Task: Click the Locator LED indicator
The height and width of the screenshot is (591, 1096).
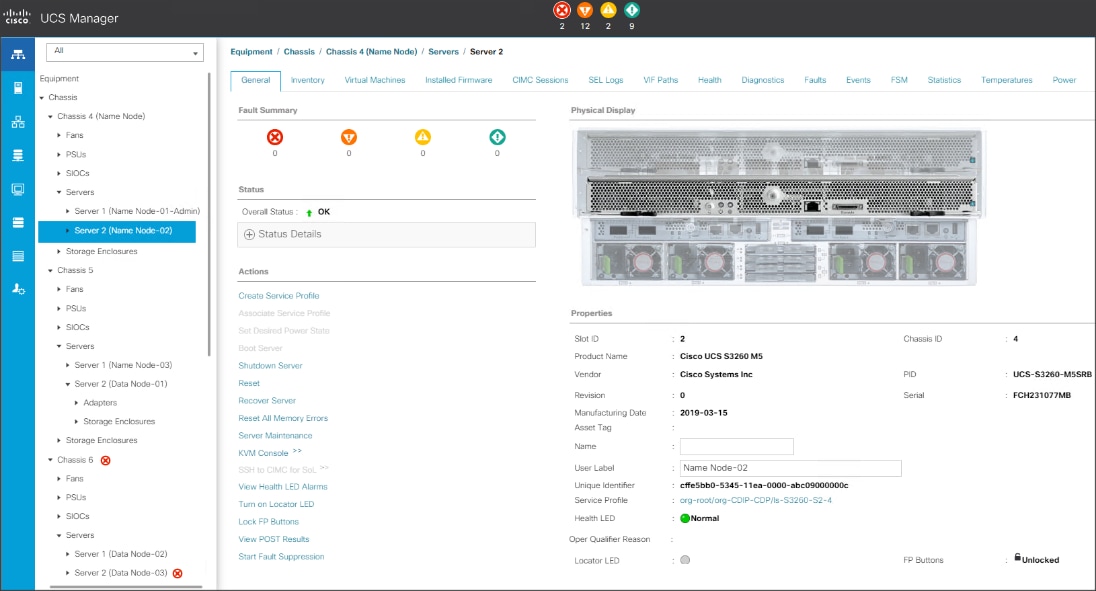Action: point(685,560)
